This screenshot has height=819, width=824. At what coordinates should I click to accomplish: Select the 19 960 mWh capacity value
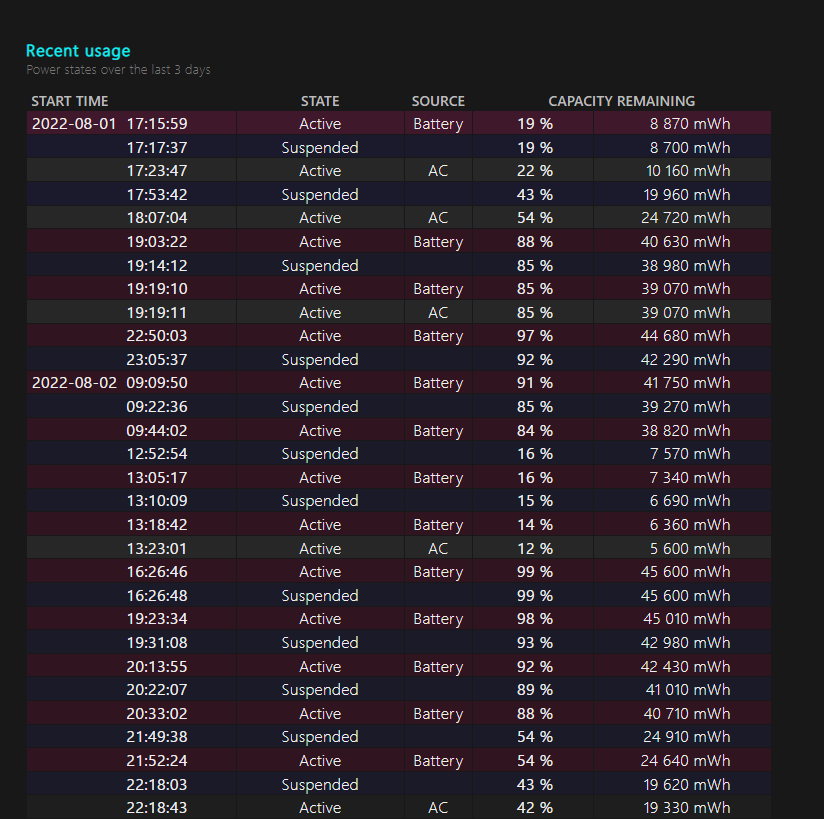[x=686, y=195]
